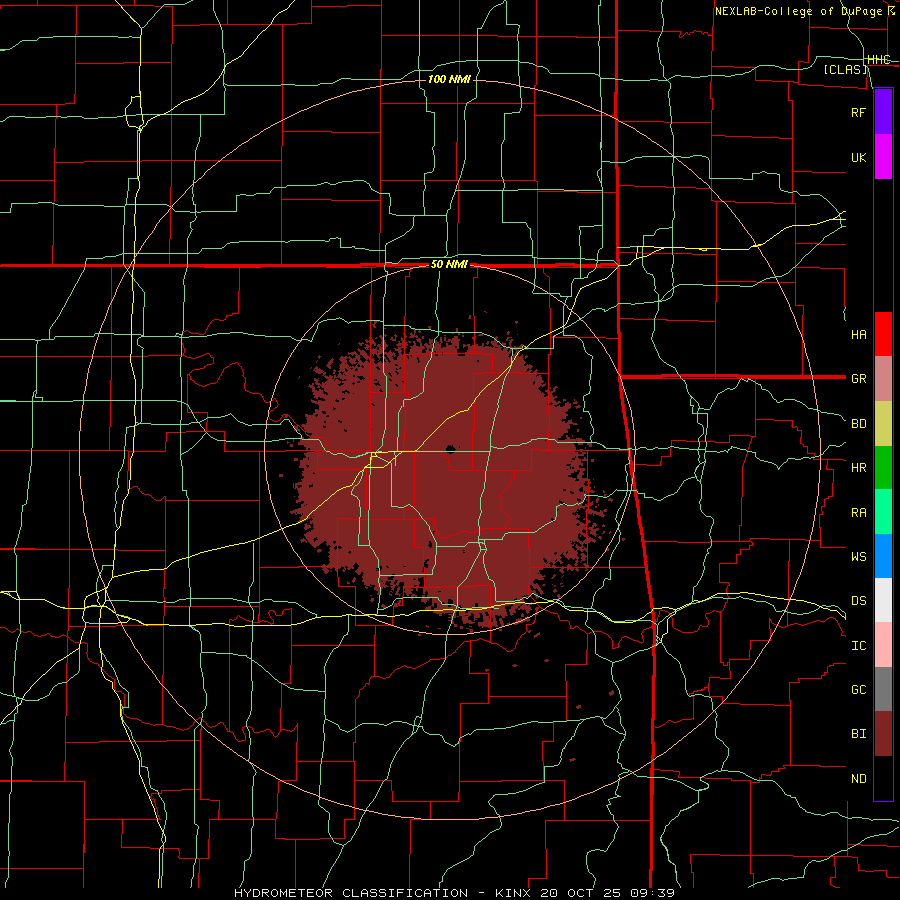Viewport: 900px width, 900px height.
Task: Click the 'ND' legend label
Action: click(858, 779)
